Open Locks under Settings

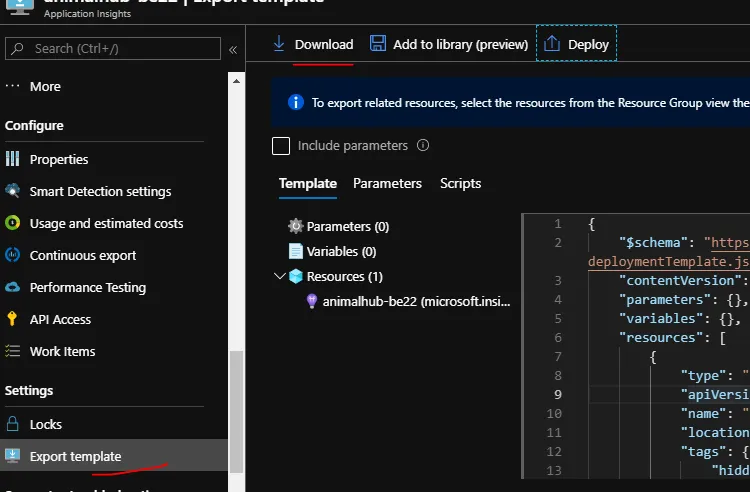pos(45,424)
